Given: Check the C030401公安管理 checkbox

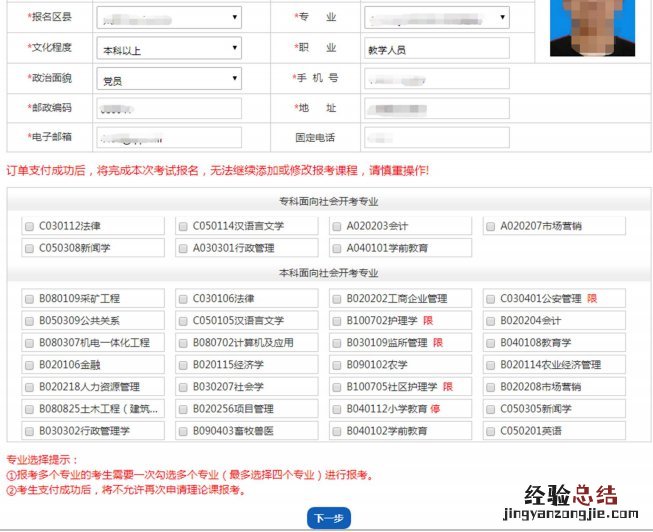Looking at the screenshot, I should (491, 299).
